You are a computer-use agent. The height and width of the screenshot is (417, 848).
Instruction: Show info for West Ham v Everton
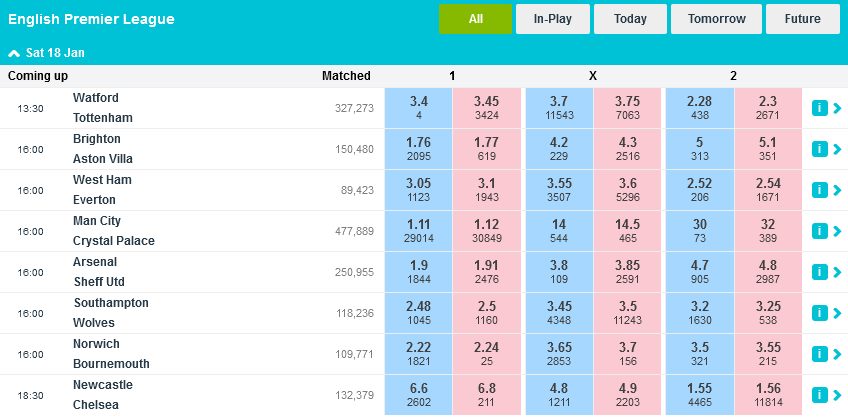pos(819,190)
